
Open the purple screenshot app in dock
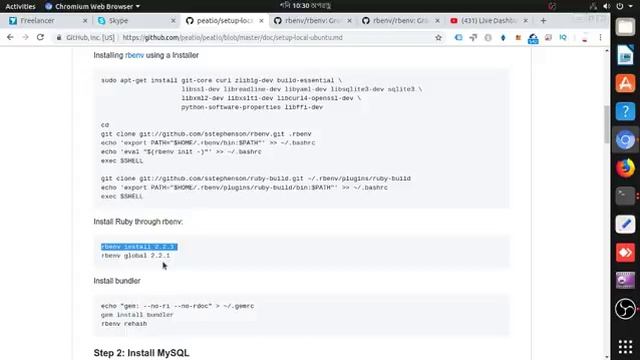625,281
